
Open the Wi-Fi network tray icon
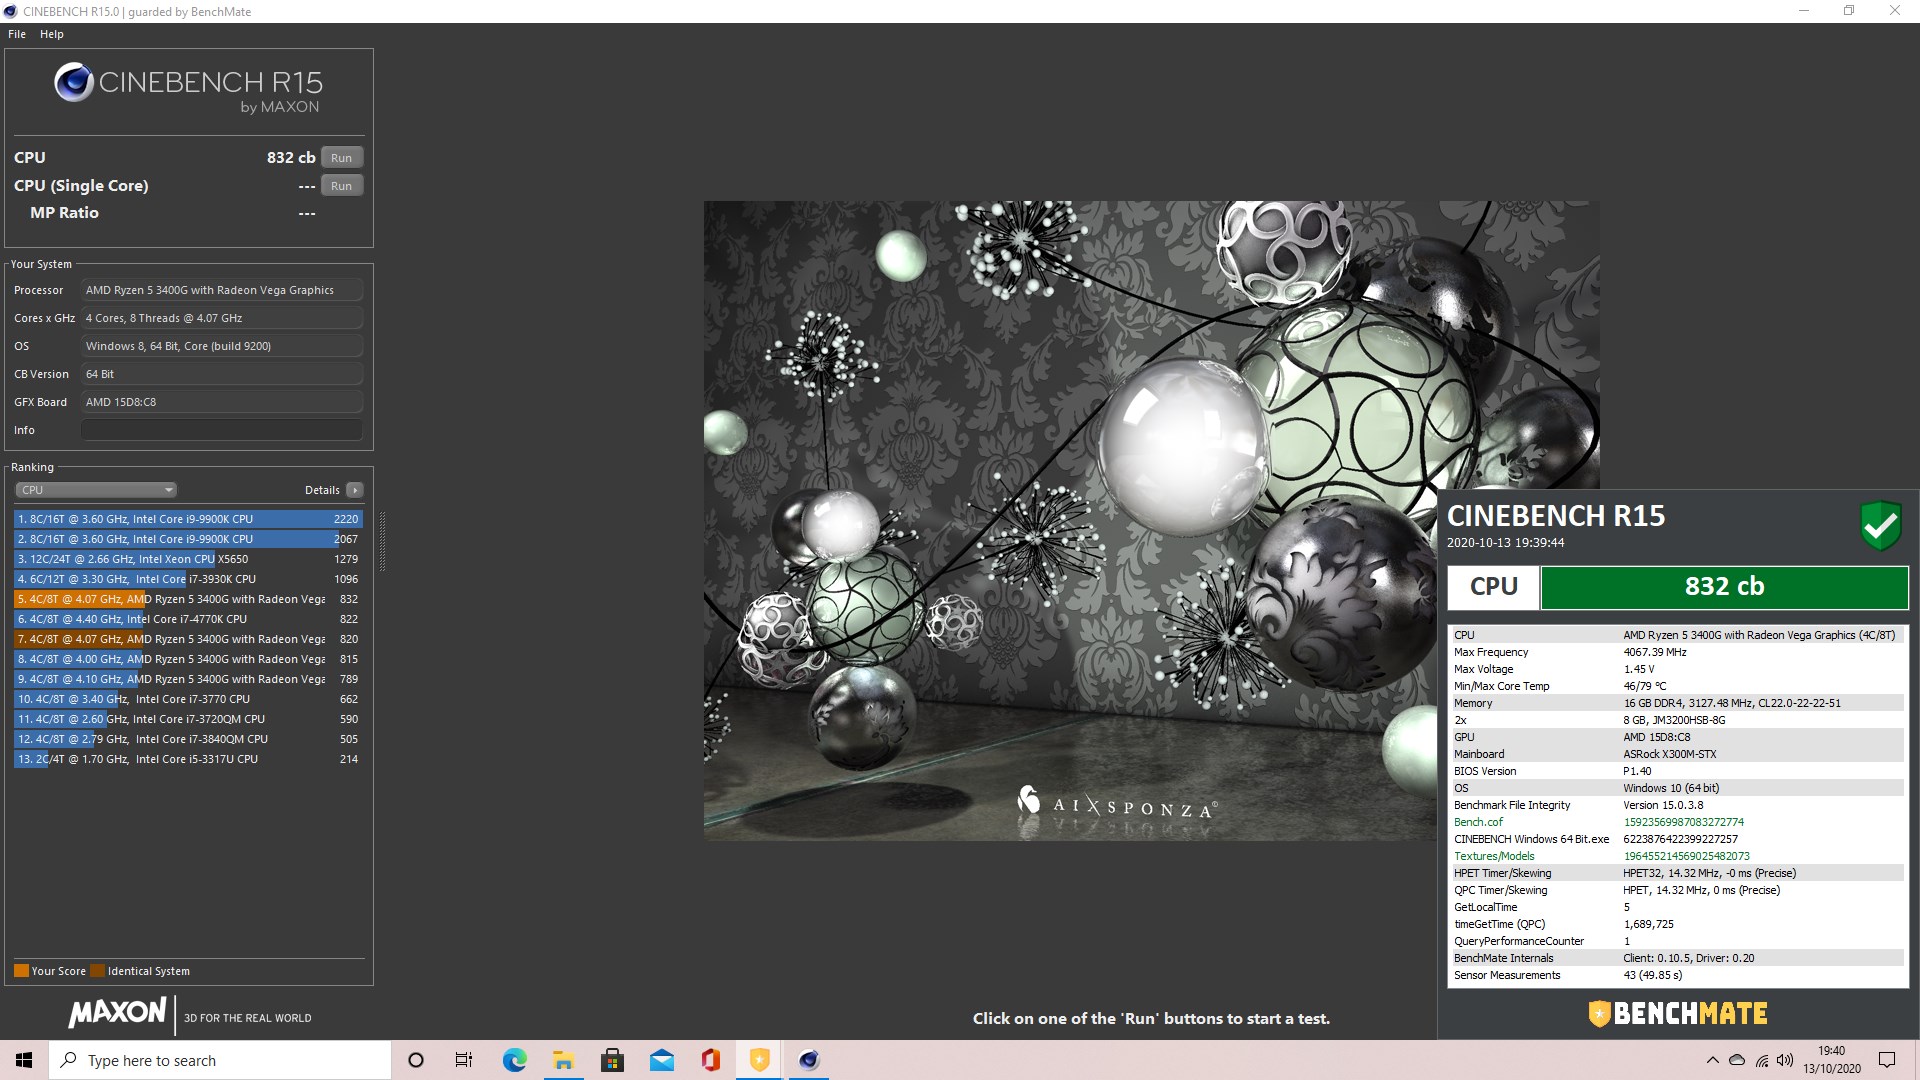tap(1762, 1060)
